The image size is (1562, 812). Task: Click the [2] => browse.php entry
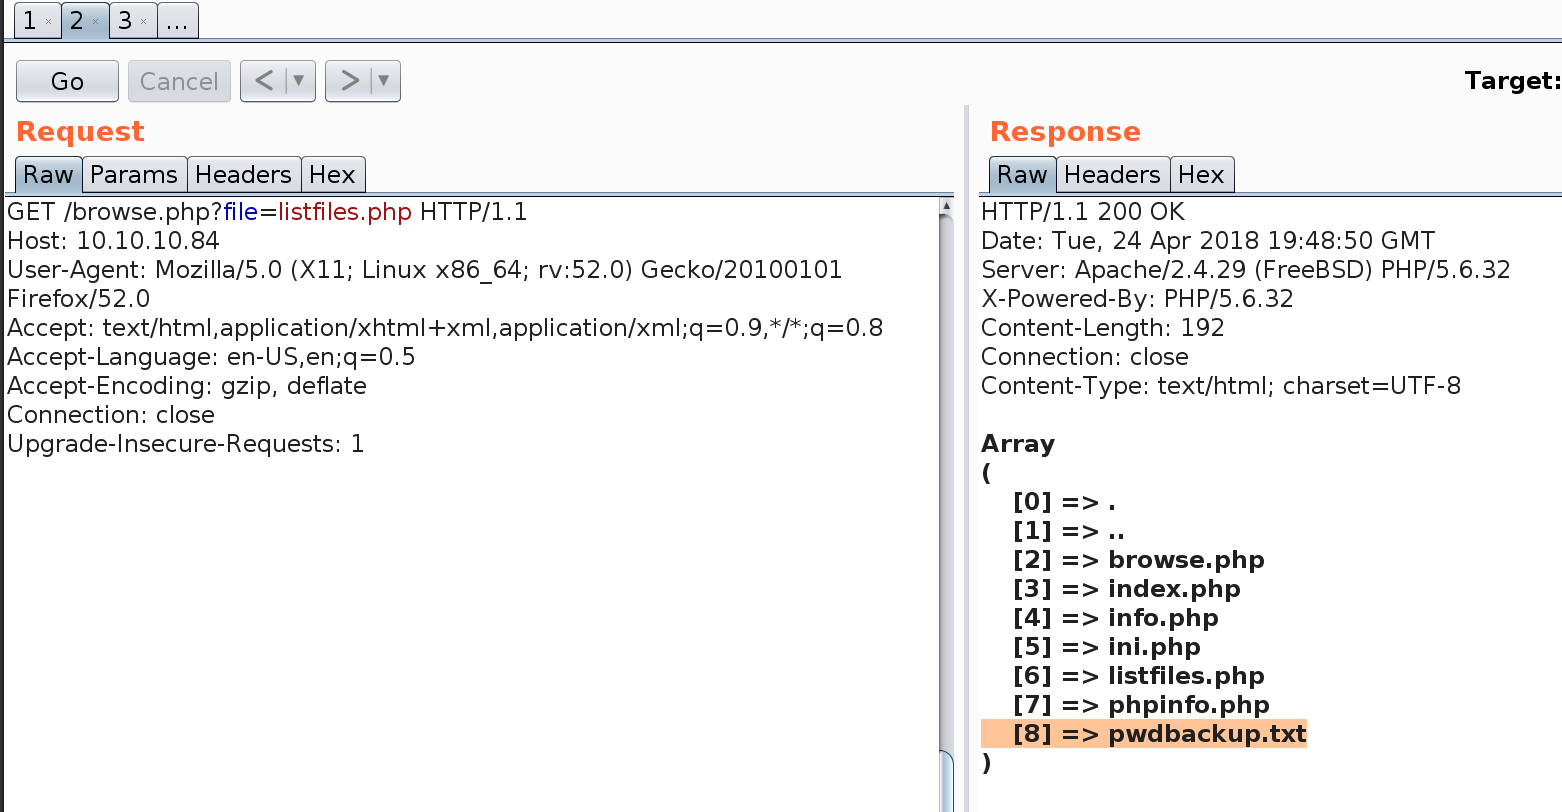1139,560
